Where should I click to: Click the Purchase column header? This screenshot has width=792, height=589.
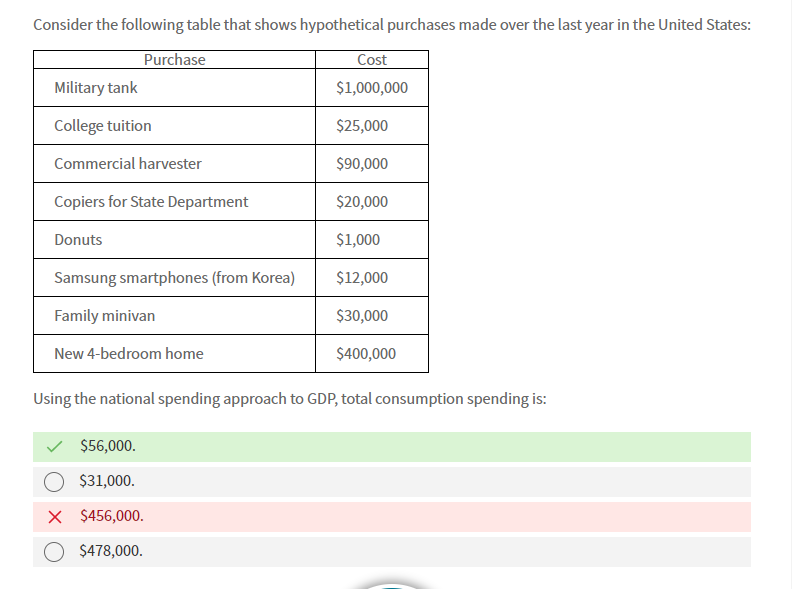click(174, 60)
